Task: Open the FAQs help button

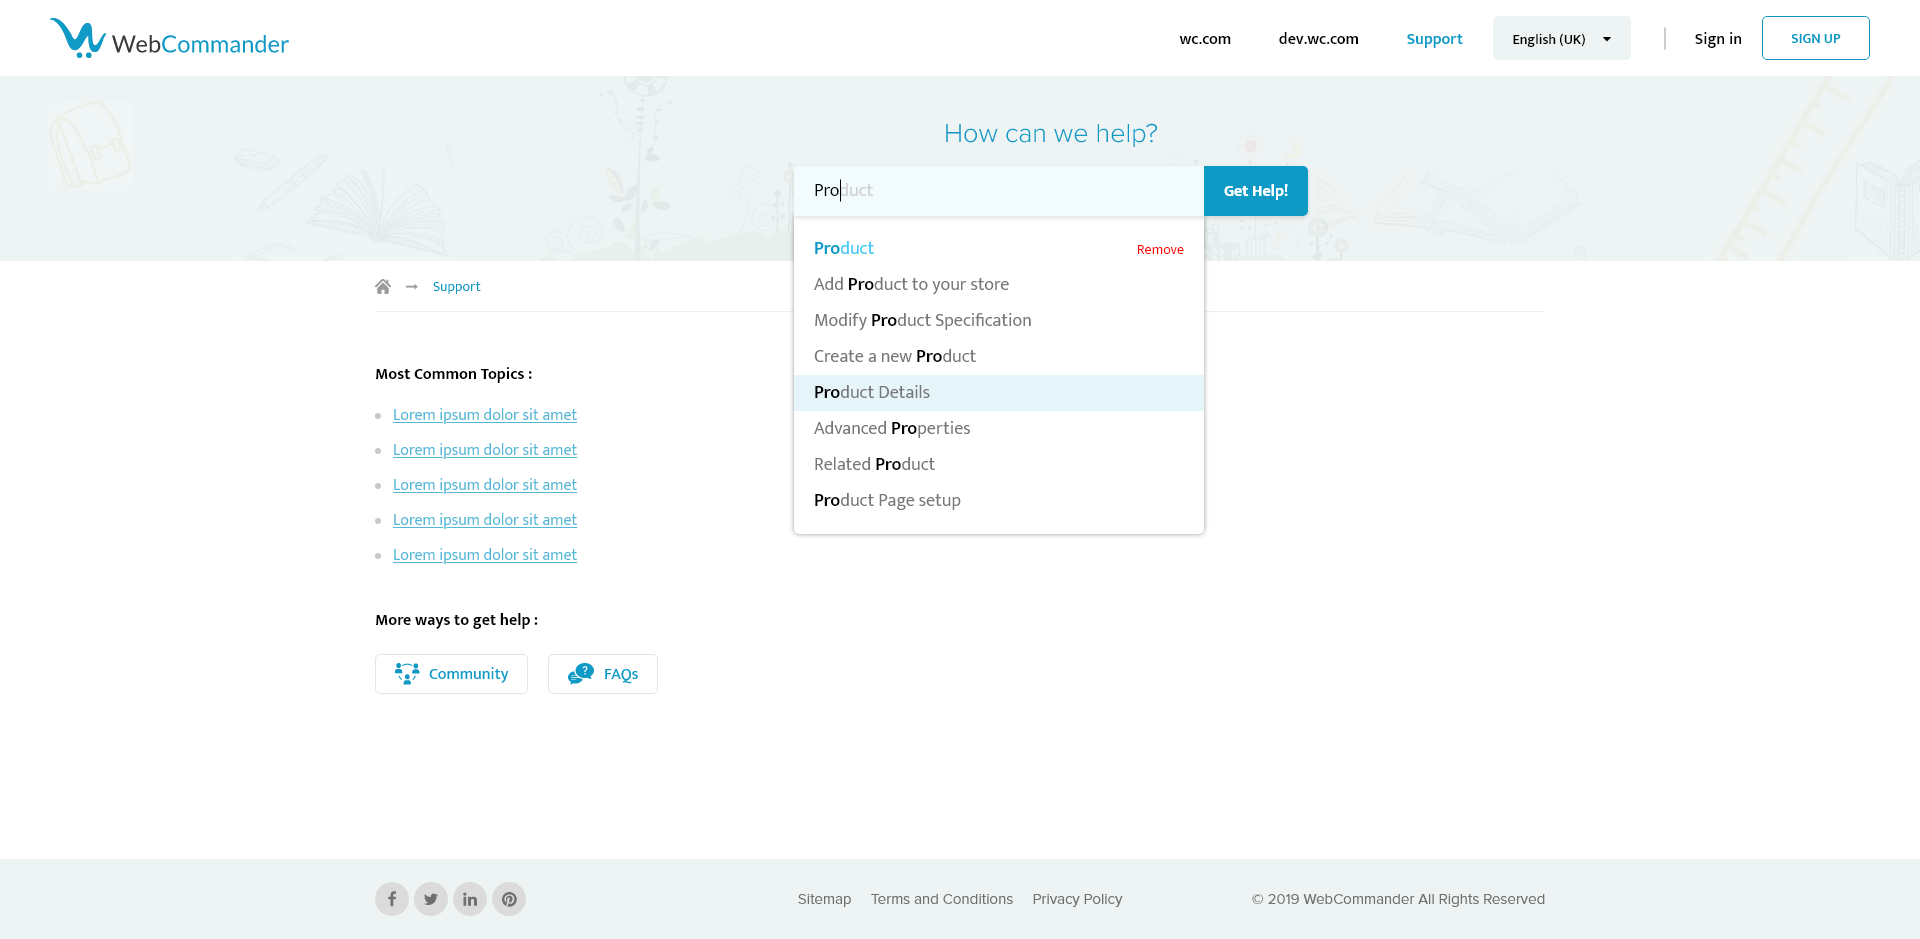Action: pos(602,674)
